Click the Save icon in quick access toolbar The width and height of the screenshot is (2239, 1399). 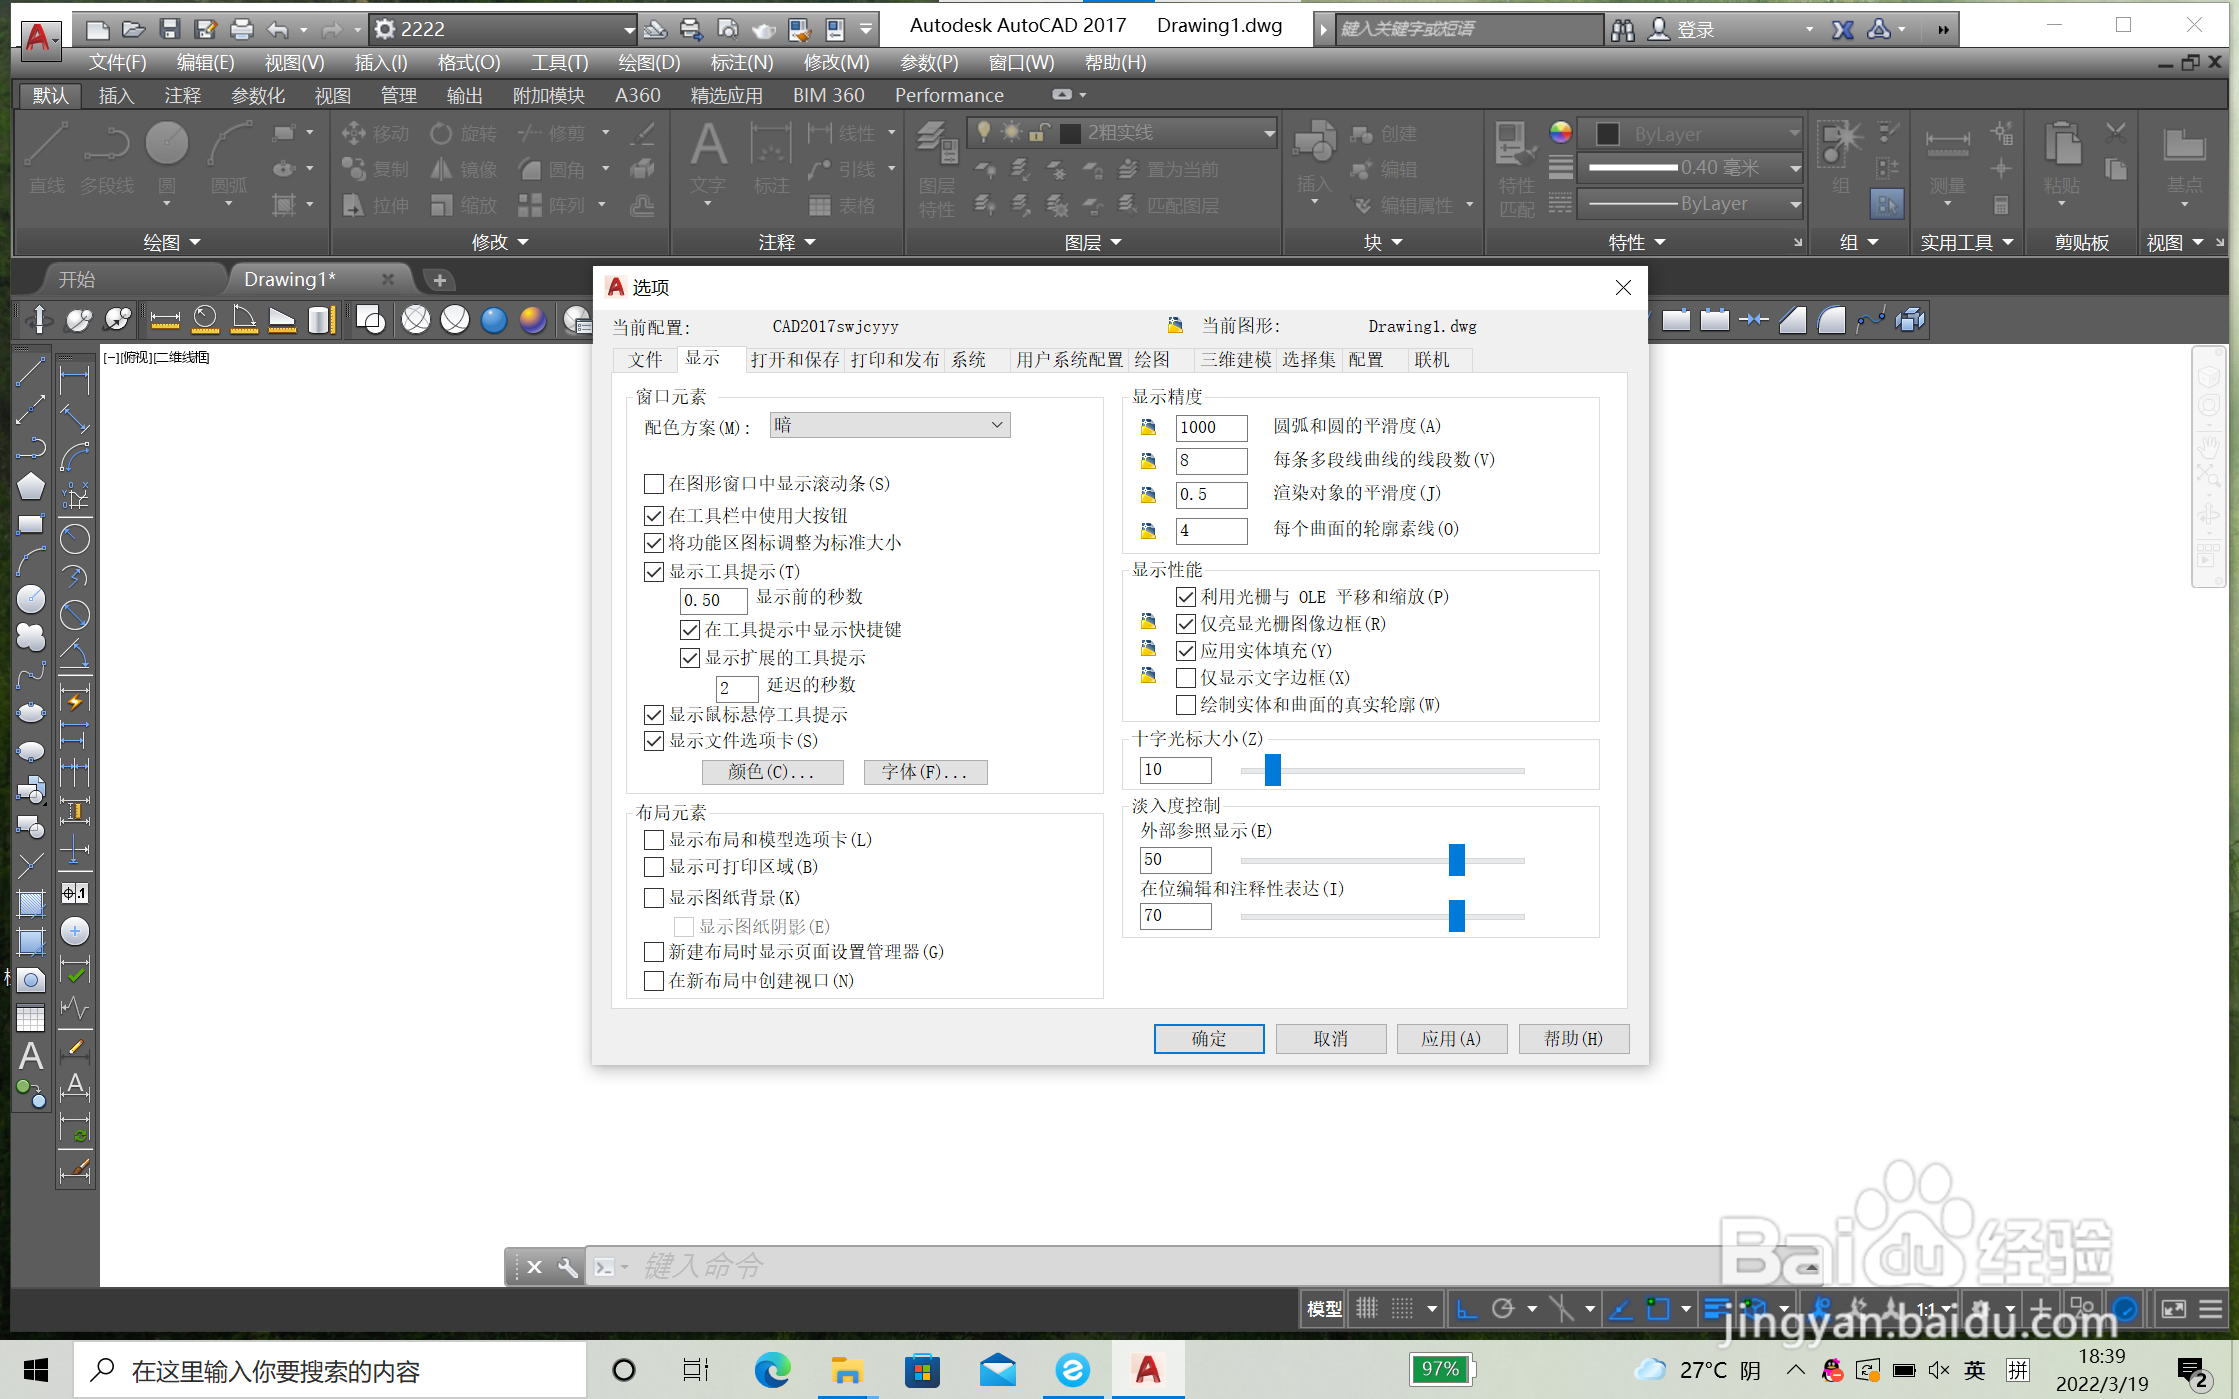pos(169,29)
